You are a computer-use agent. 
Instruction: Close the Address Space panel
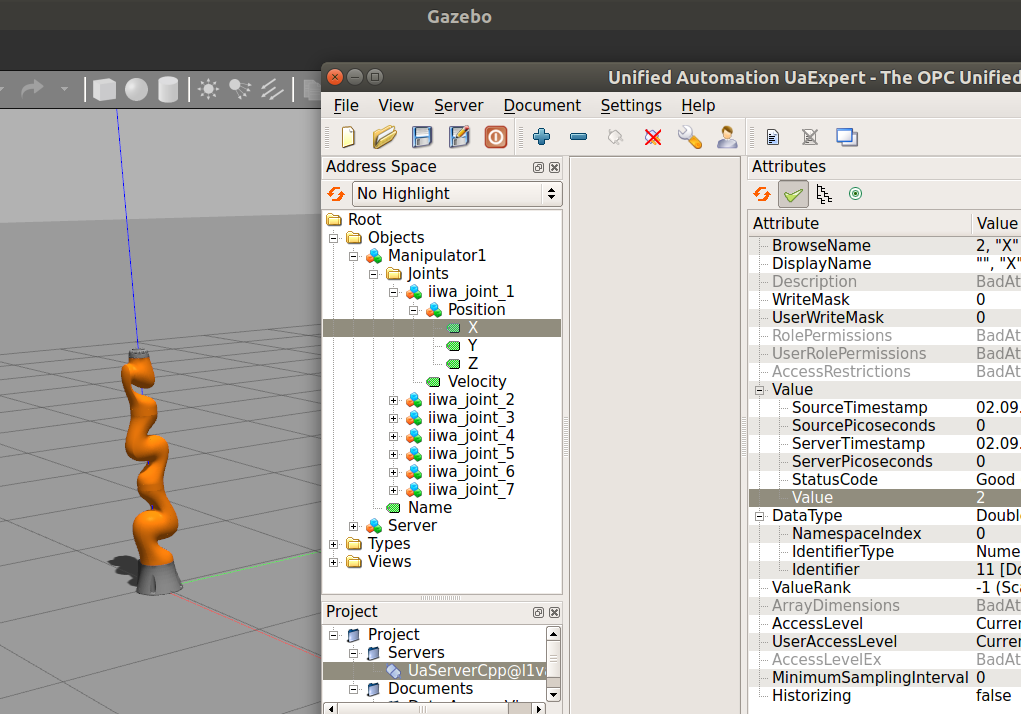pos(554,167)
